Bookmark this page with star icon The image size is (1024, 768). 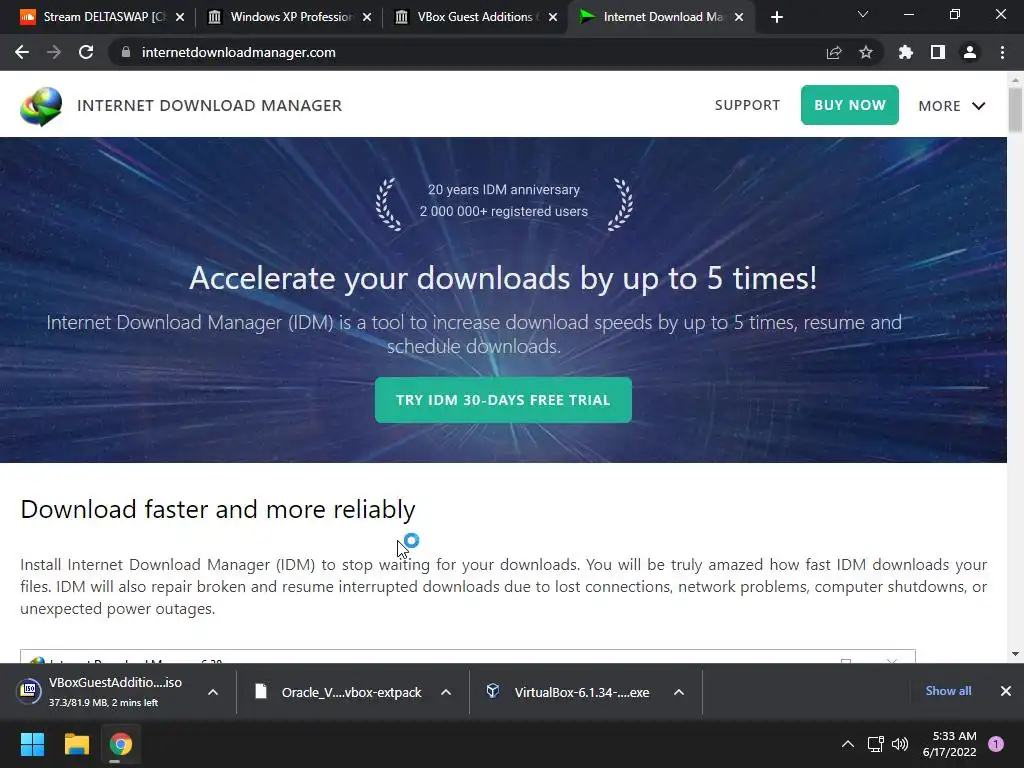pos(866,52)
